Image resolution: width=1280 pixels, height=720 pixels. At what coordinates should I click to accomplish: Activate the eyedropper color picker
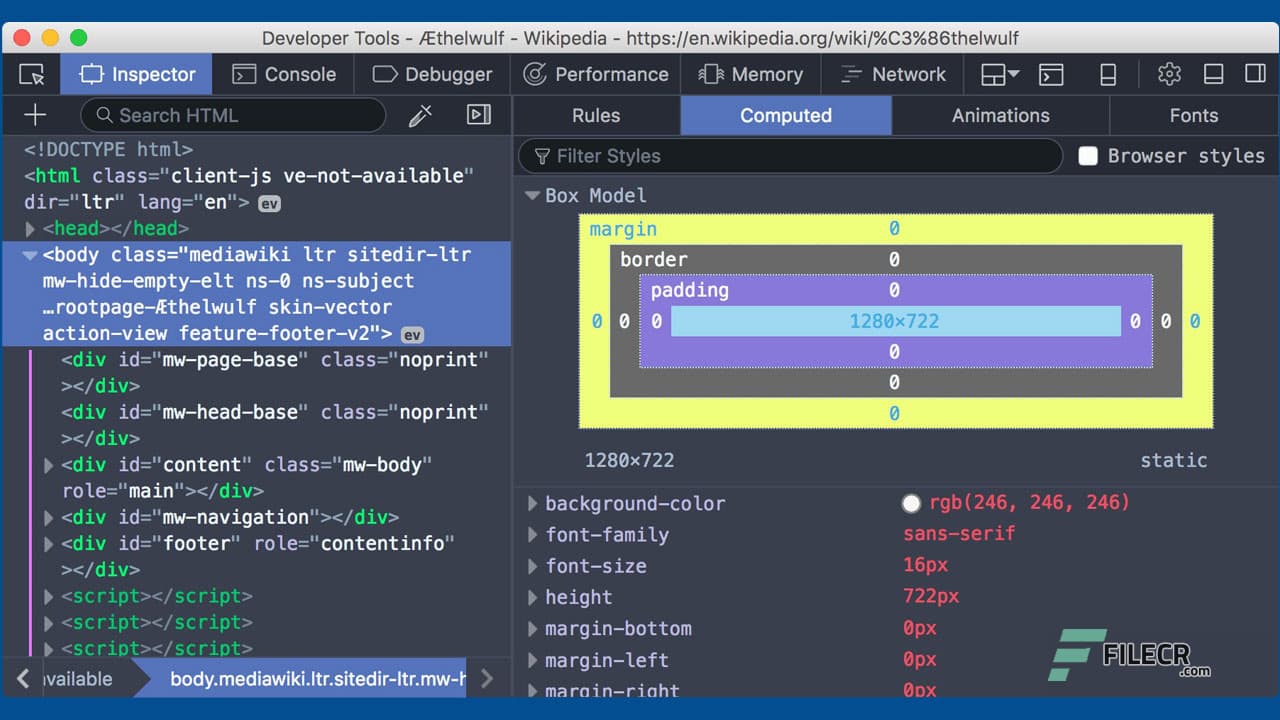(419, 114)
